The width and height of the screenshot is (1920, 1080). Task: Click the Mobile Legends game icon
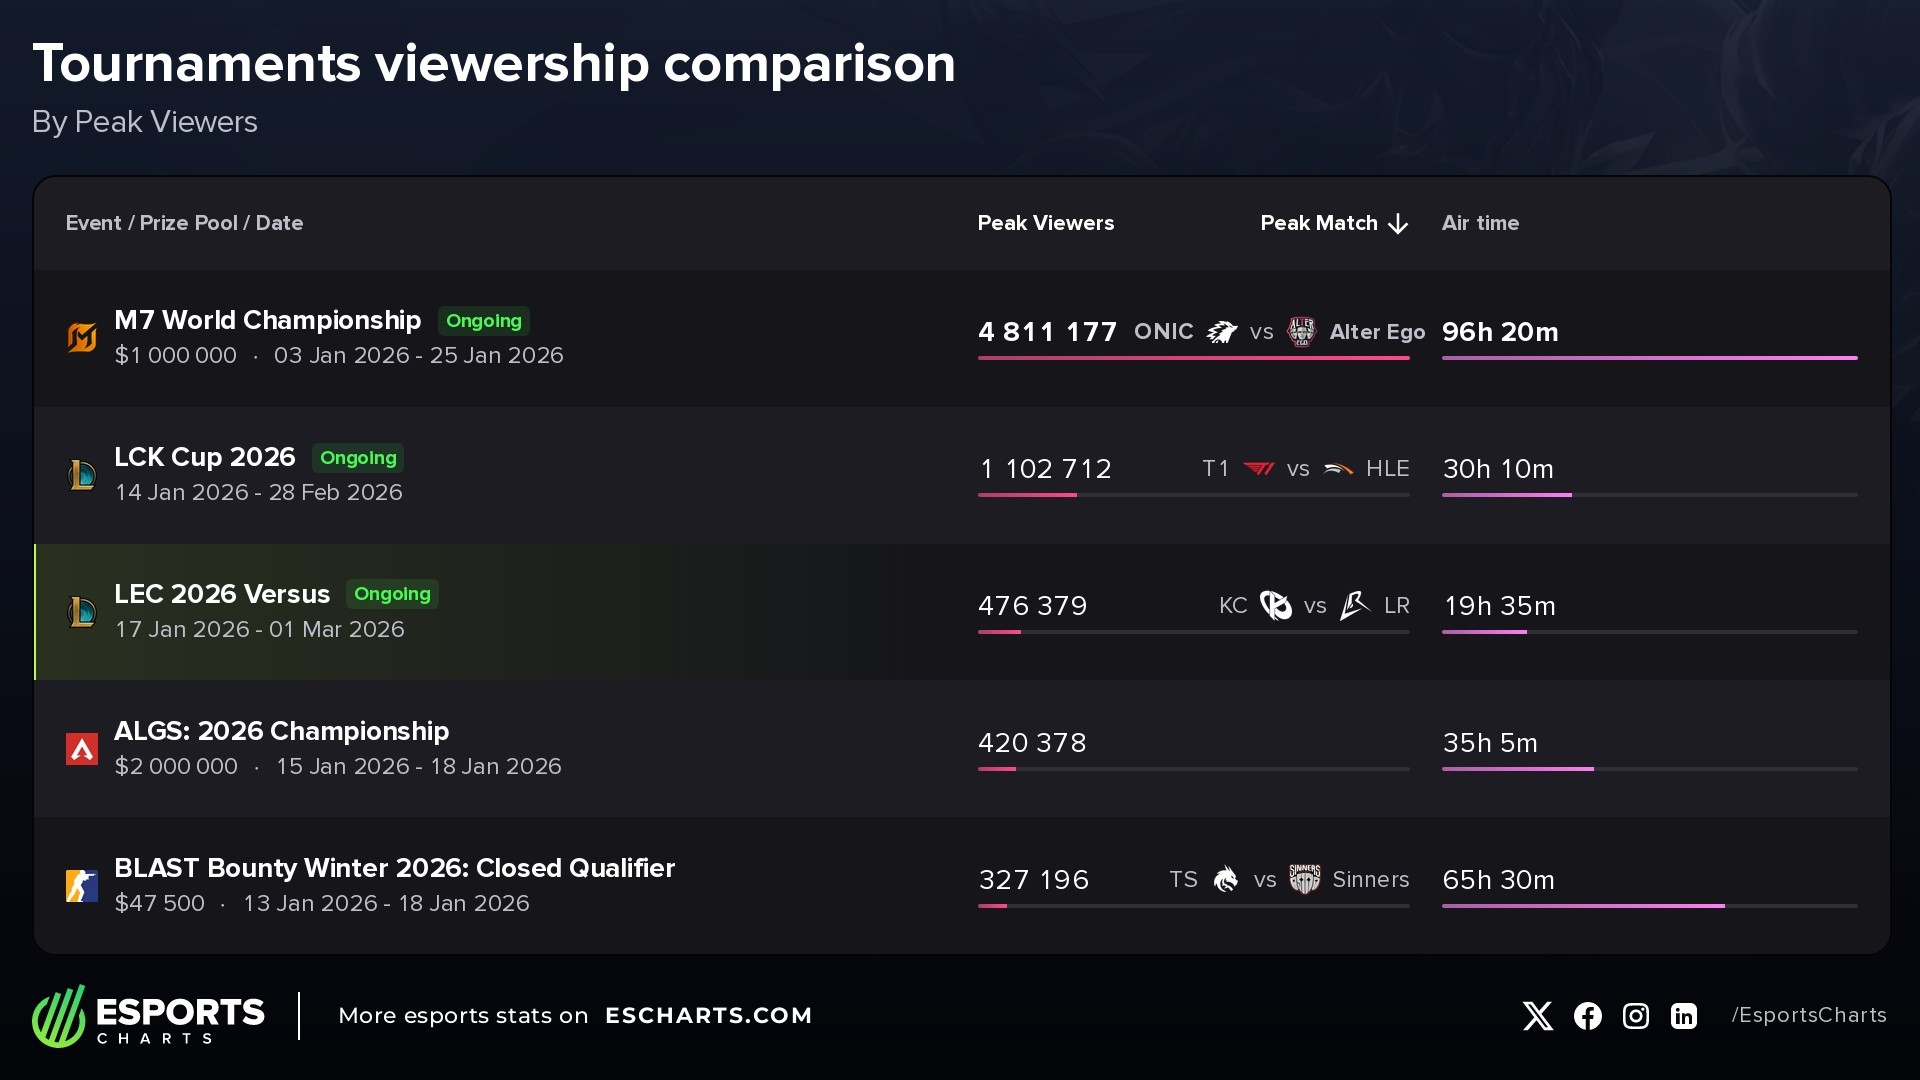(82, 338)
